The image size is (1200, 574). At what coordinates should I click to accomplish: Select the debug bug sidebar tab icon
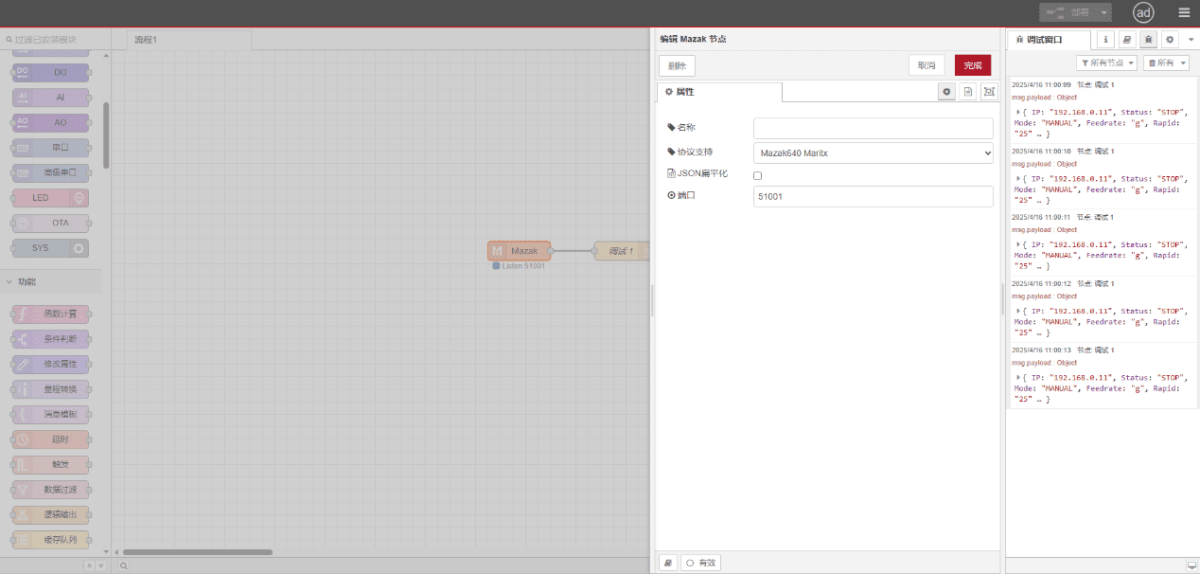click(1148, 39)
